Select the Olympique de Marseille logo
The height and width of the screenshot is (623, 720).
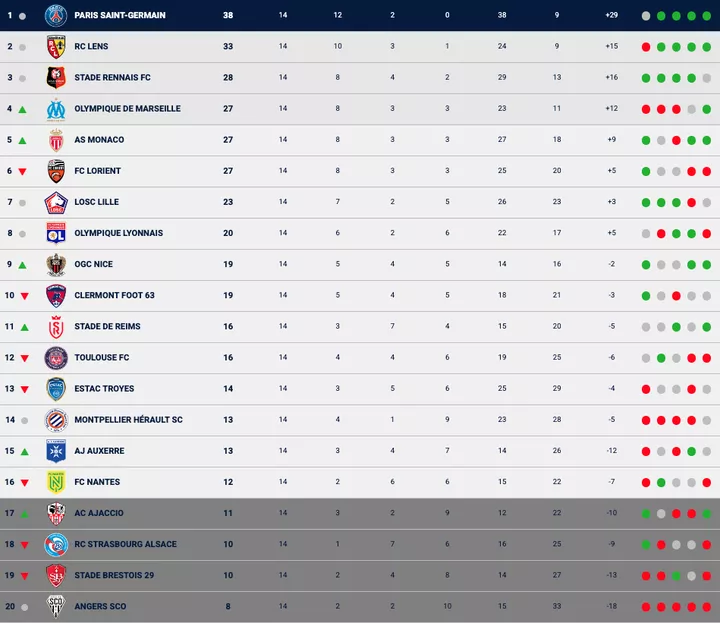tap(56, 109)
